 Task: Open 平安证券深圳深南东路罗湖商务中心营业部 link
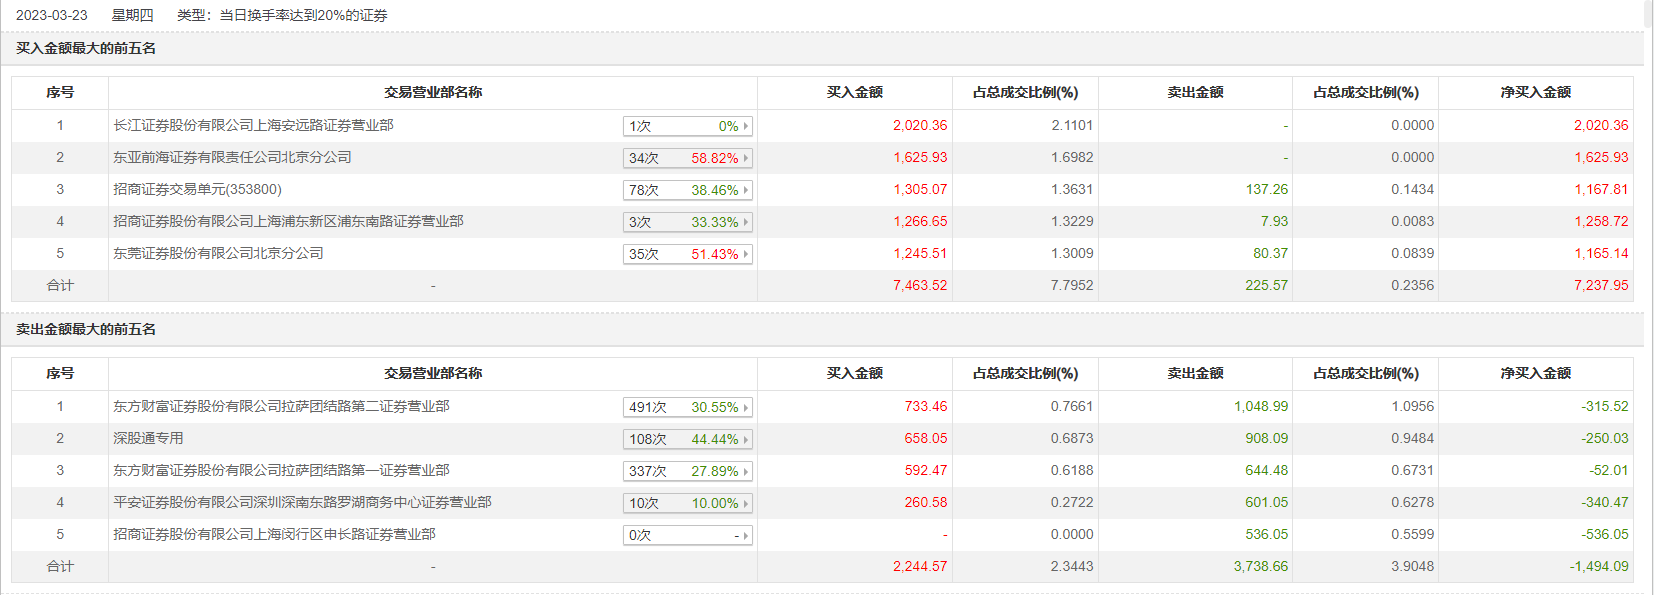302,502
